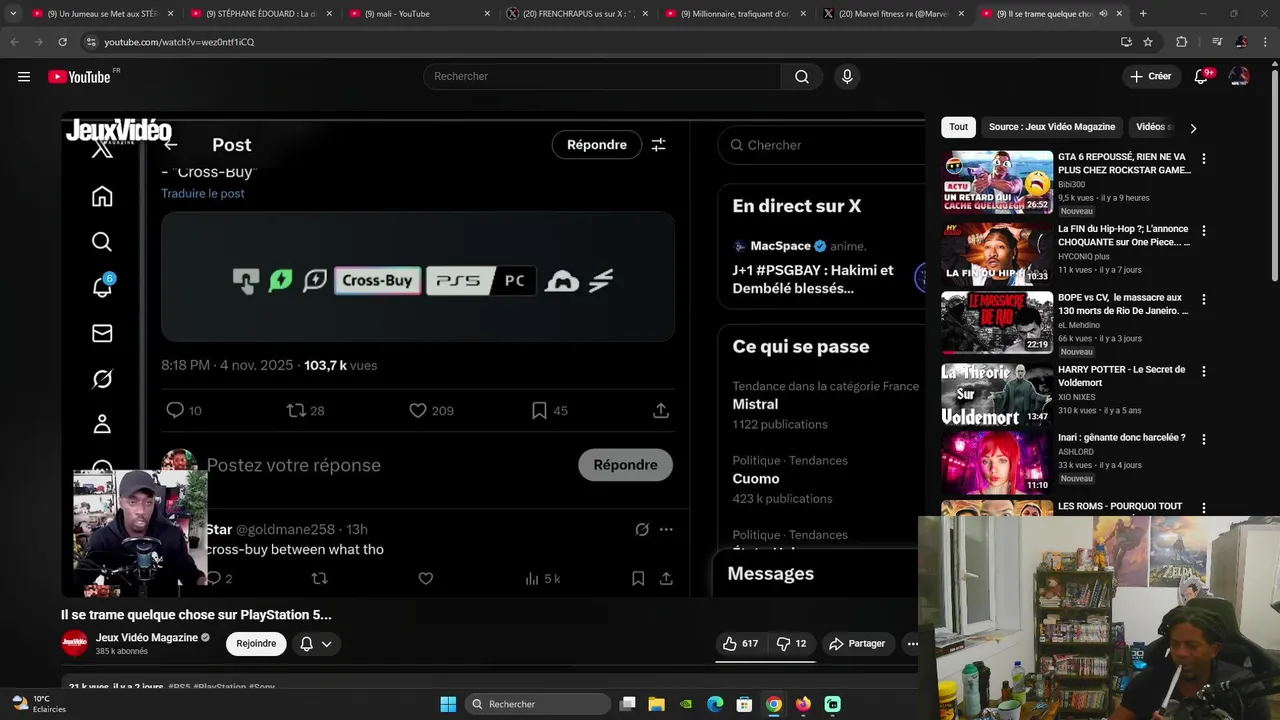Screen dimensions: 1280x720
Task: Open Firefox from the taskbar
Action: [x=803, y=704]
